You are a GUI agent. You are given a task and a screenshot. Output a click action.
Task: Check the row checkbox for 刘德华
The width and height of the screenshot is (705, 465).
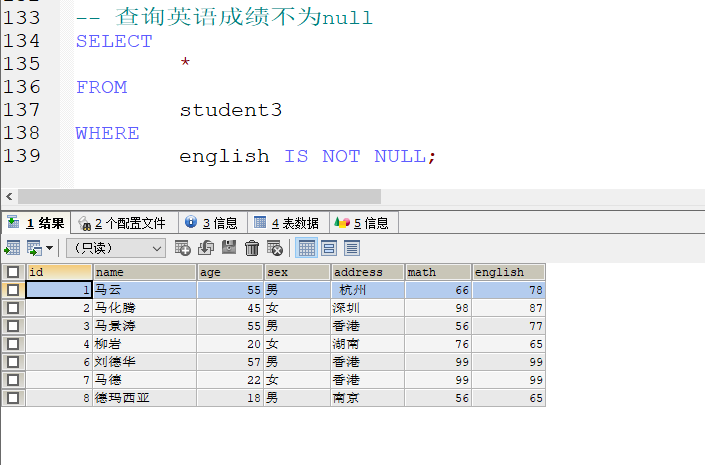click(13, 362)
